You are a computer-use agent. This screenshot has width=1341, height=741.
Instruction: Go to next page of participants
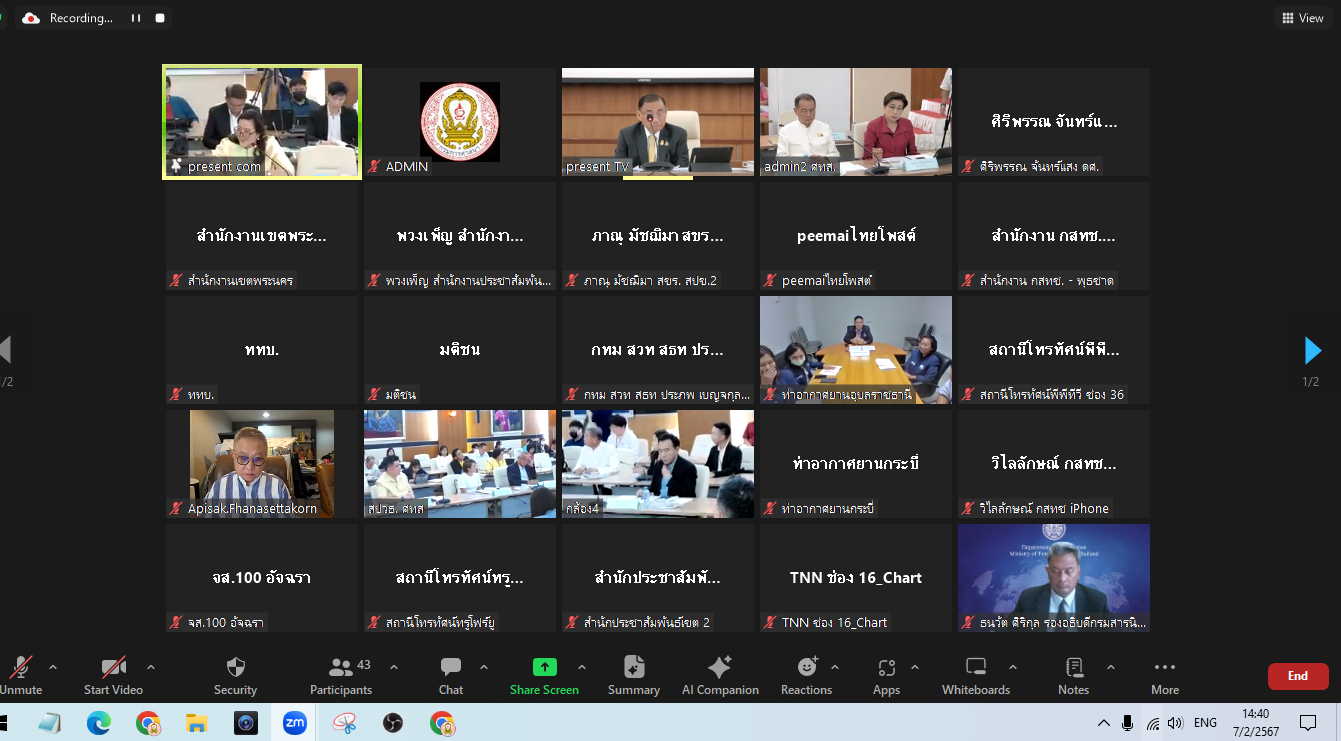click(x=1313, y=350)
